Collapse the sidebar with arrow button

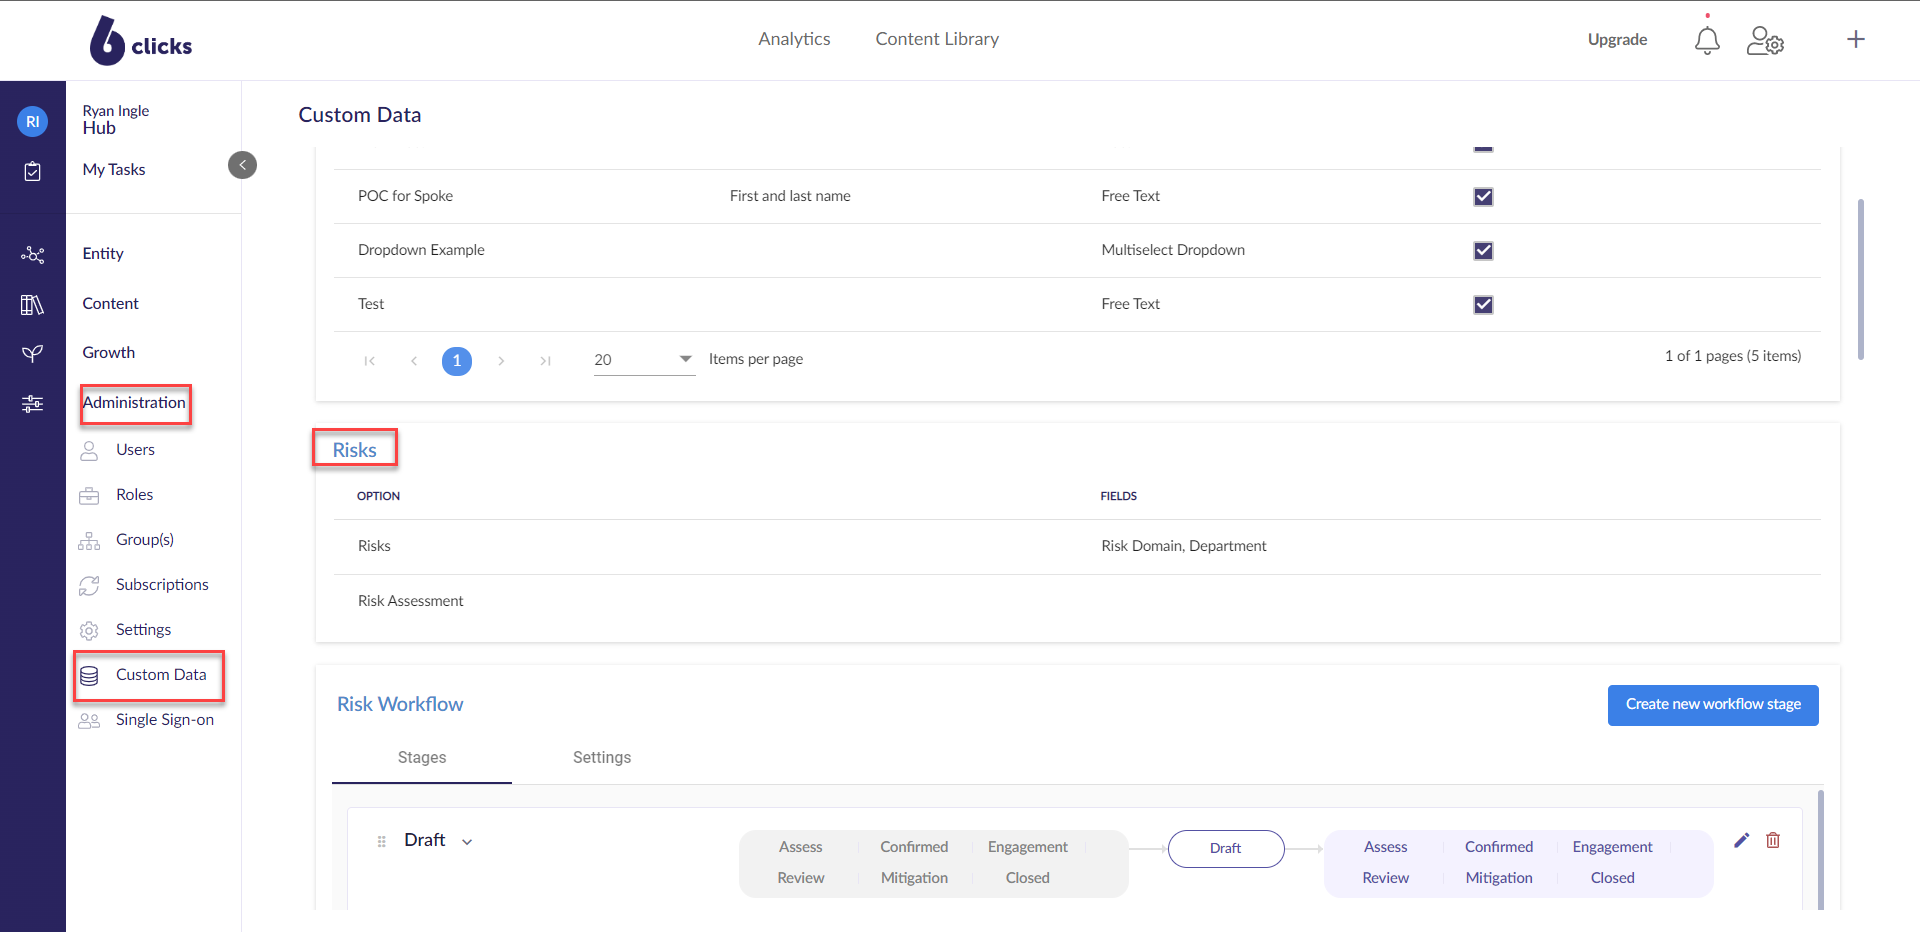pyautogui.click(x=242, y=165)
